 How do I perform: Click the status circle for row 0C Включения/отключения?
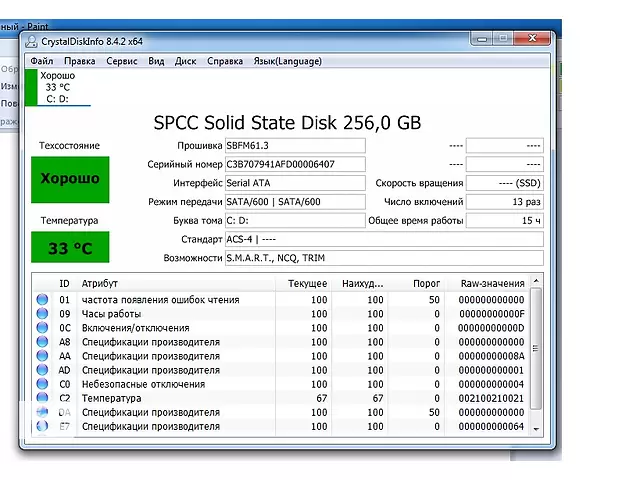tap(42, 328)
